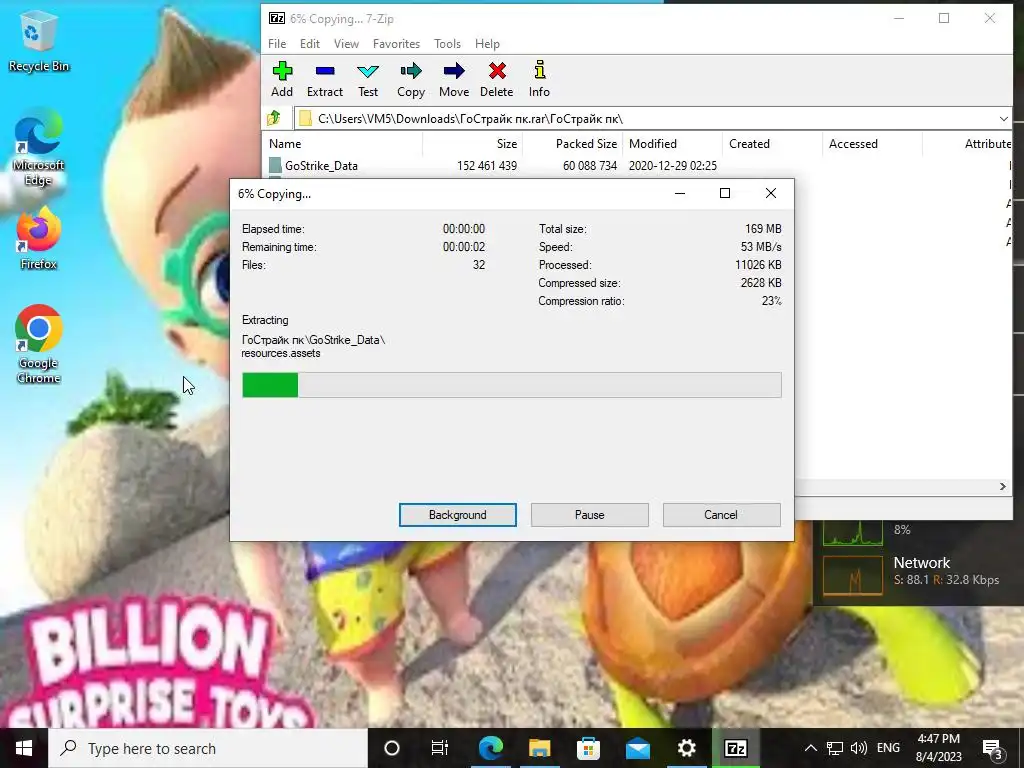Click the horizontal scrollbar right arrow

pyautogui.click(x=1003, y=487)
